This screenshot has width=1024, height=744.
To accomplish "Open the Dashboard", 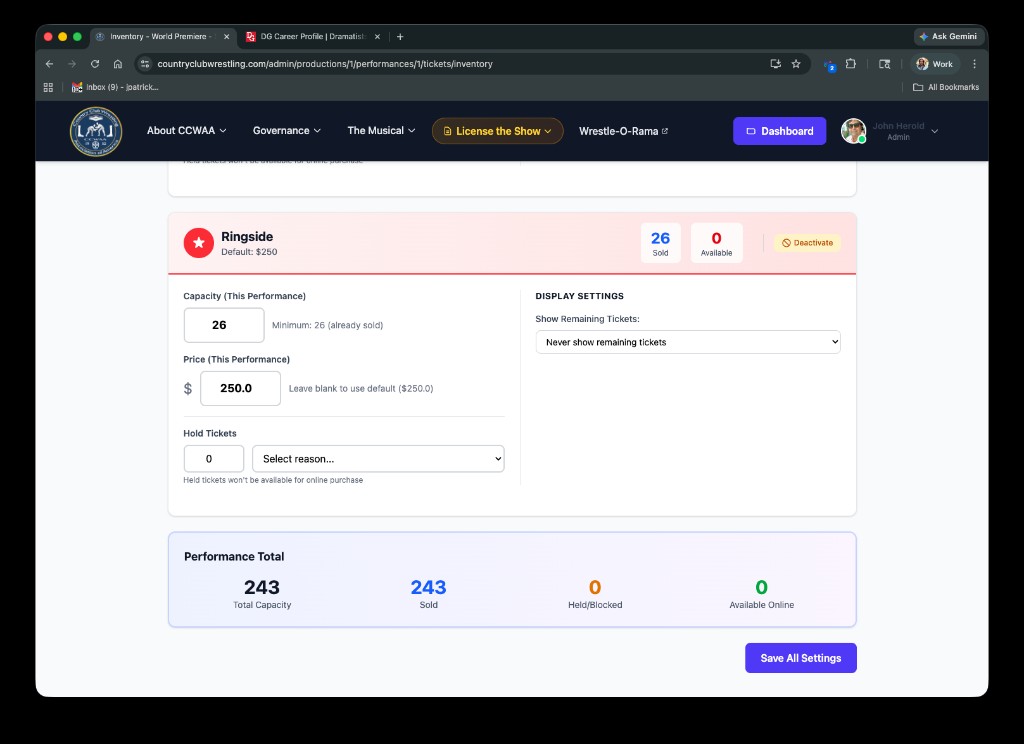I will (x=779, y=130).
